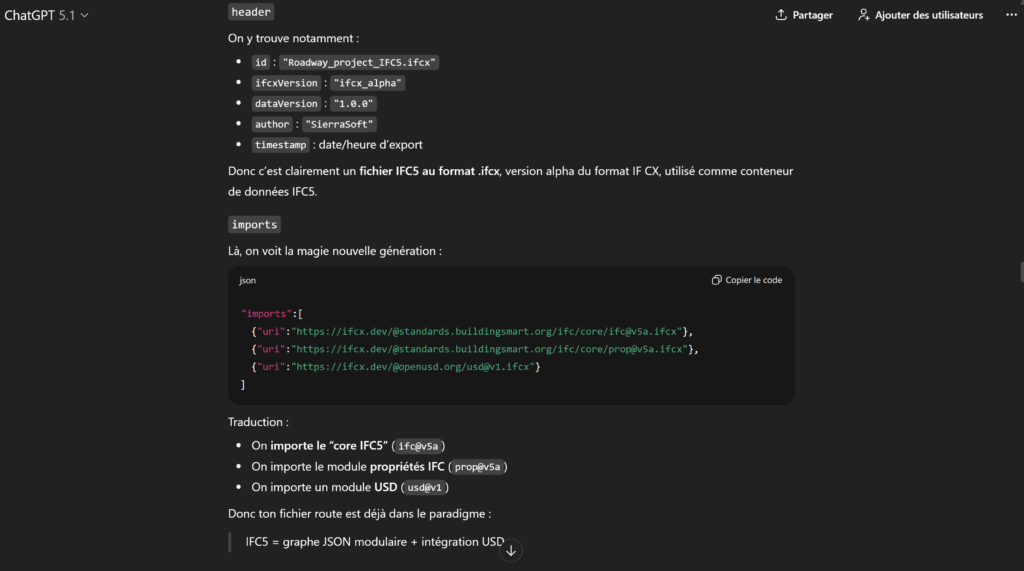Click the vertical scrollbar thumb
Screen dimensions: 1024x571
1020,272
